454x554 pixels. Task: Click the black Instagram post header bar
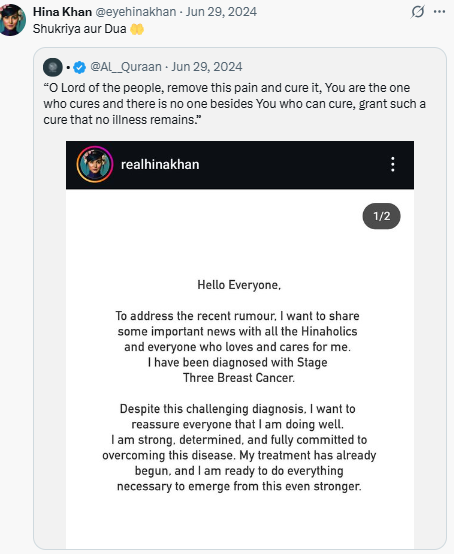click(240, 165)
